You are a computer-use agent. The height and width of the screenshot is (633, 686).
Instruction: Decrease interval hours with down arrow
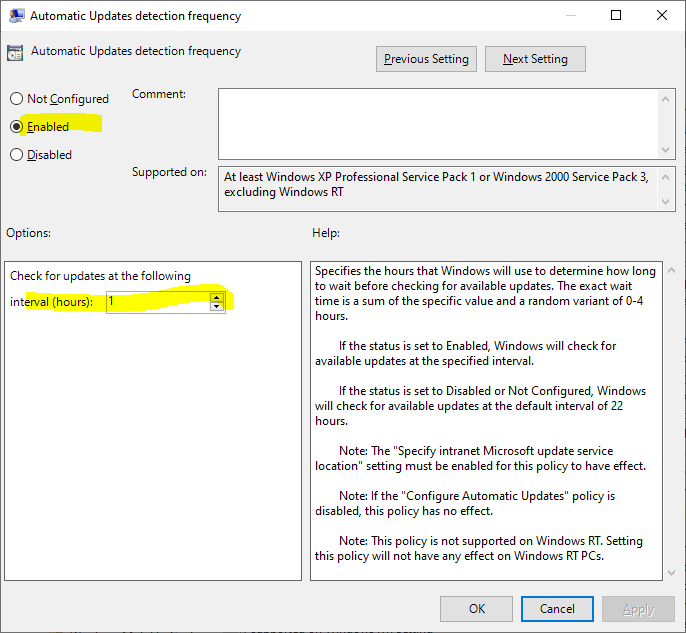217,306
